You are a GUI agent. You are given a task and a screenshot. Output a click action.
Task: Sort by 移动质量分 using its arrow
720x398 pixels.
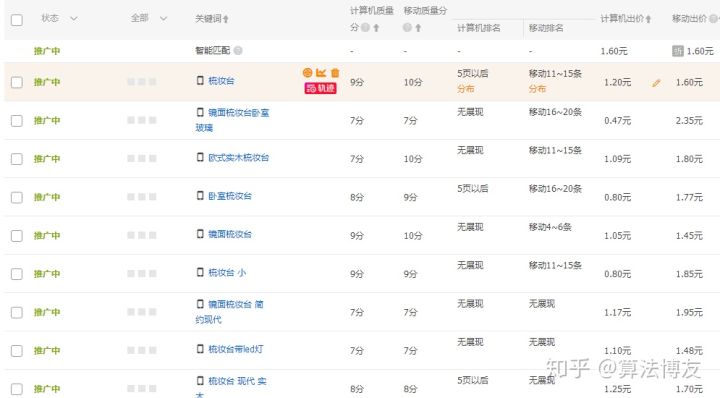[x=418, y=28]
